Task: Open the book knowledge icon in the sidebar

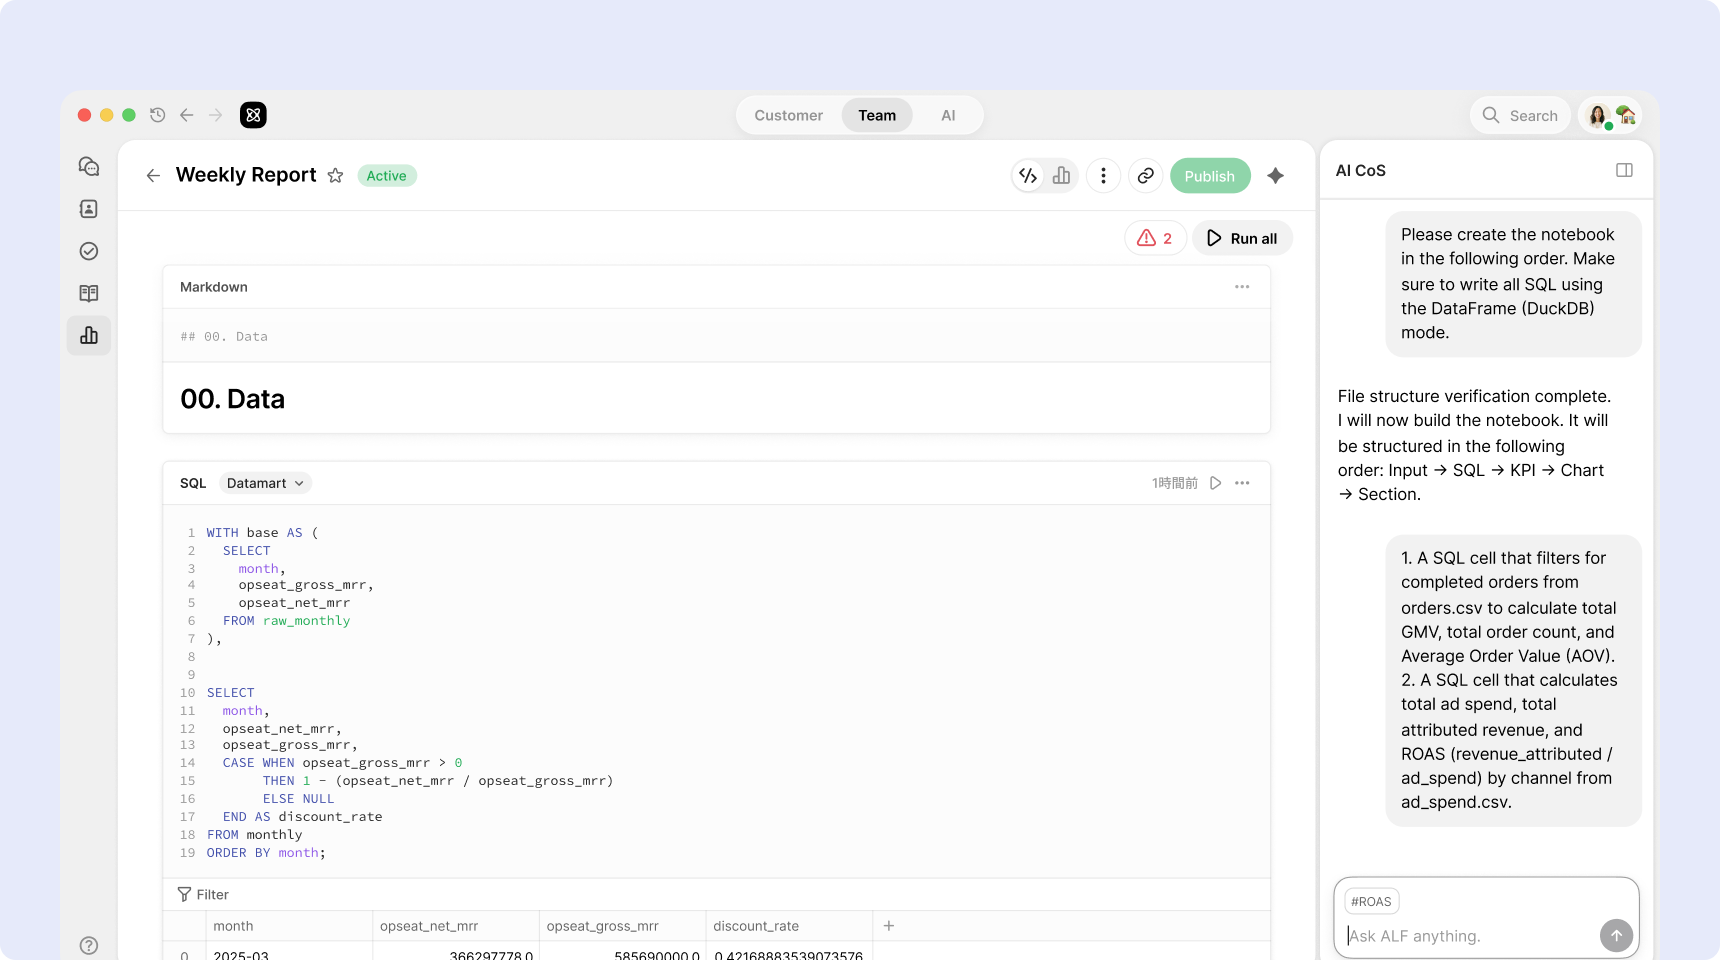Action: tap(89, 293)
